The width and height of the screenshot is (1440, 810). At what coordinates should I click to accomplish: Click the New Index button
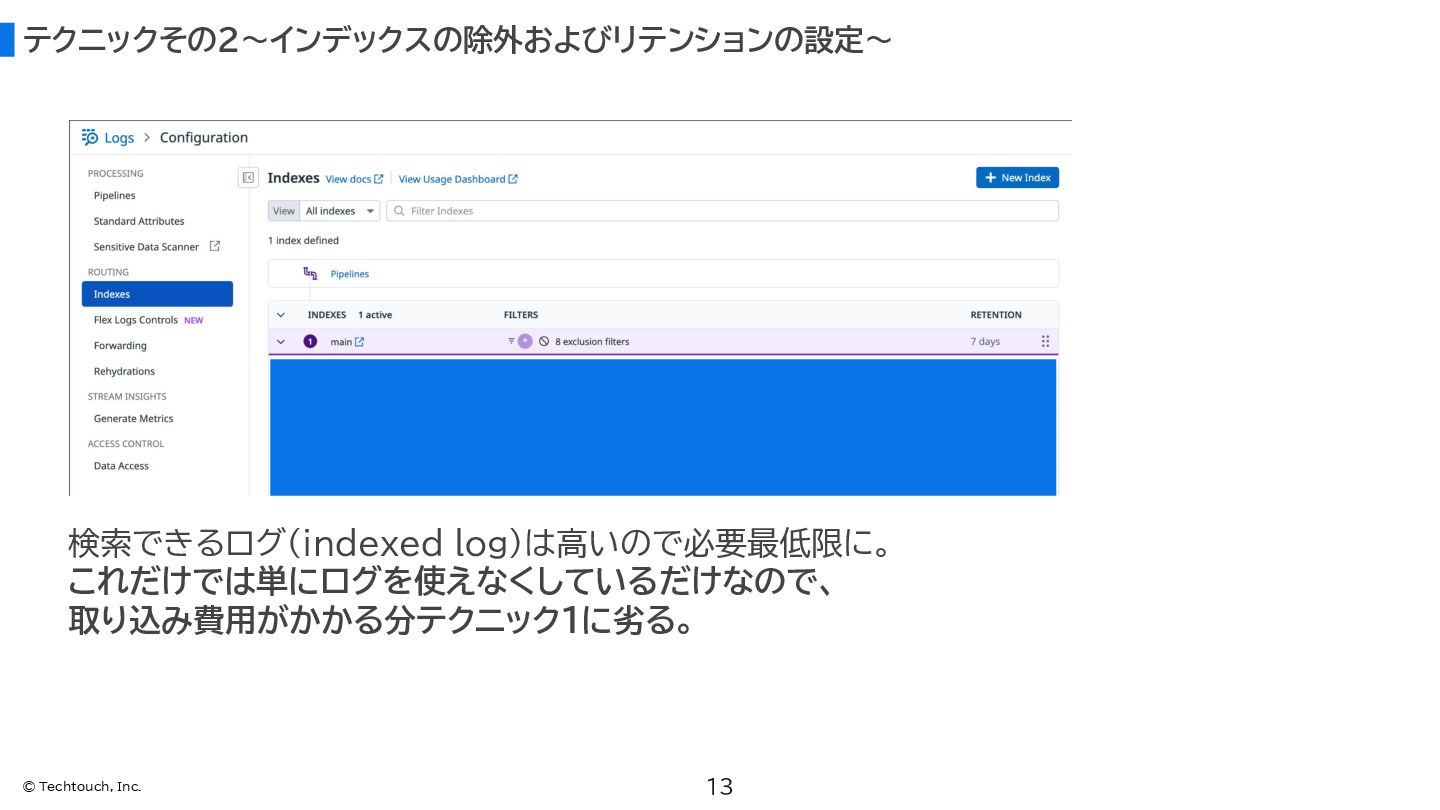click(1017, 177)
